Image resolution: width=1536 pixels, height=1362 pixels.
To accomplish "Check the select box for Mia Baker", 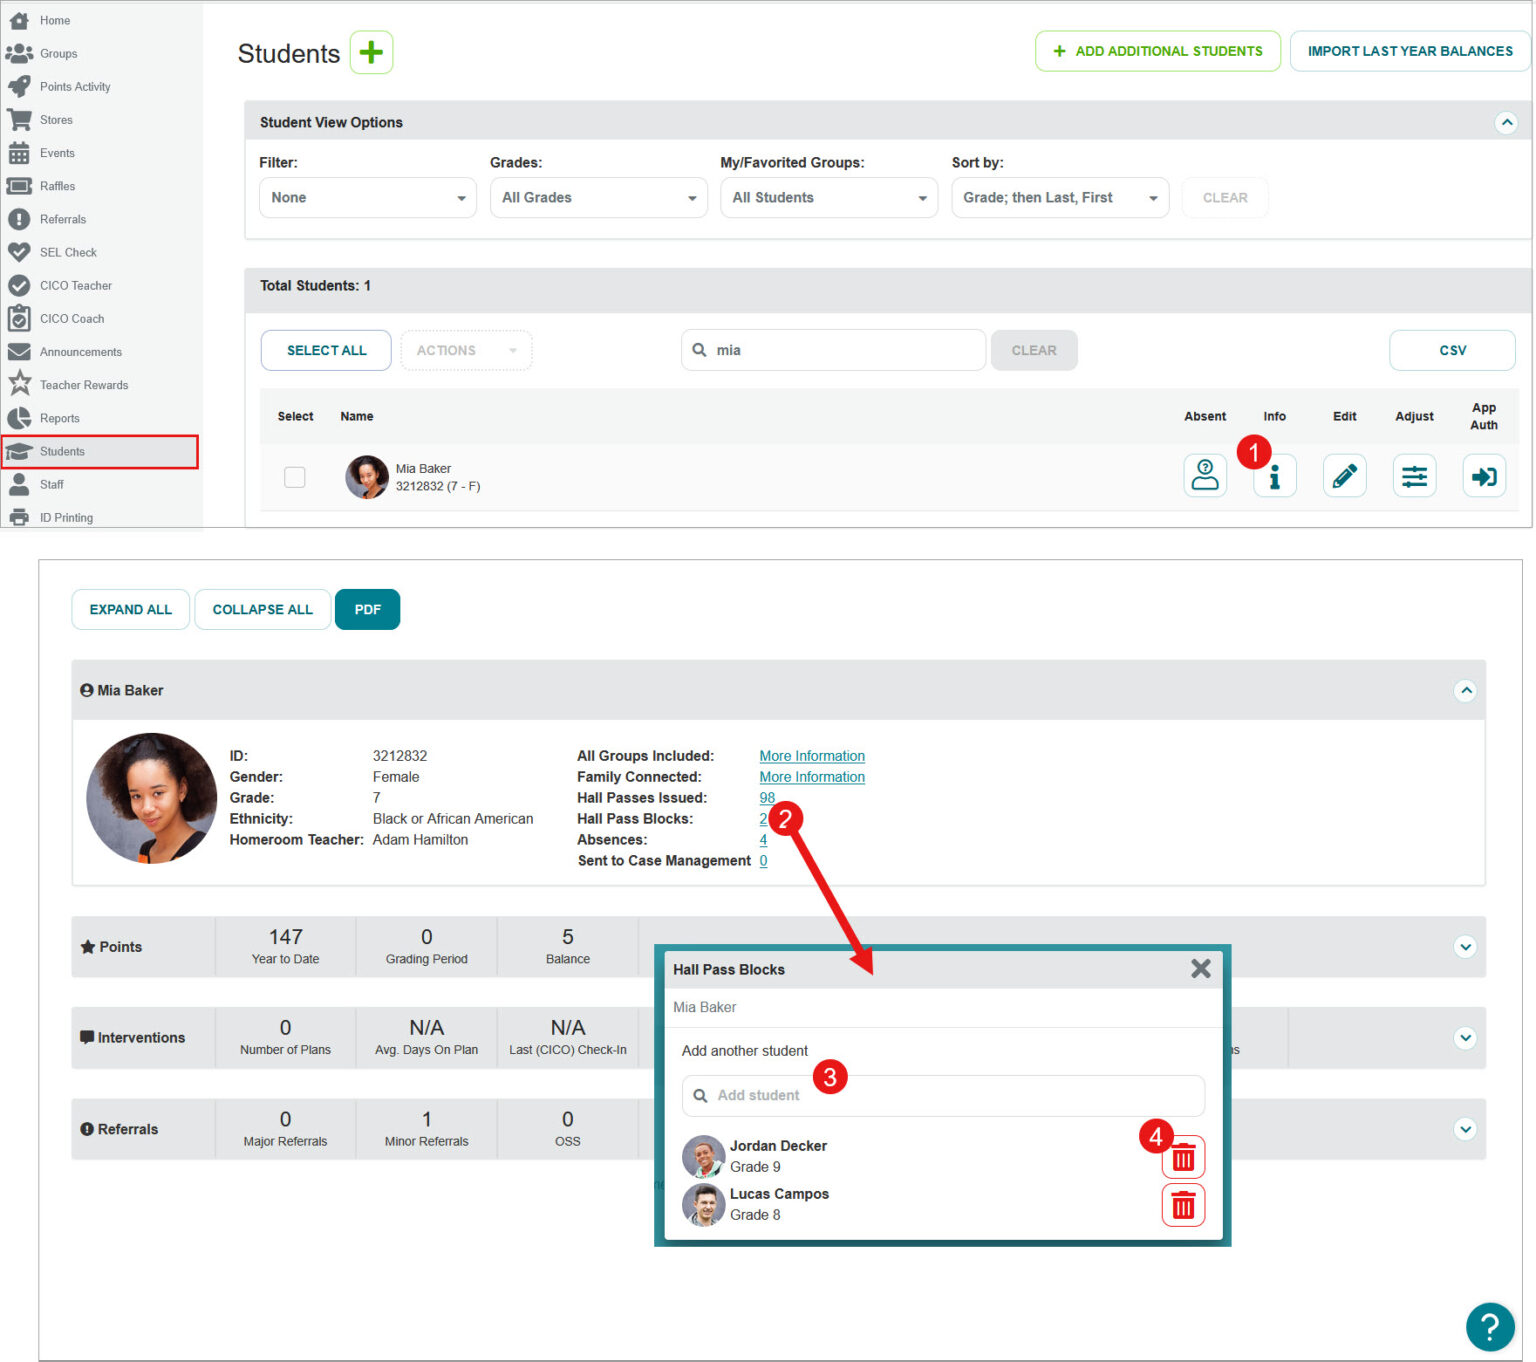I will [295, 477].
